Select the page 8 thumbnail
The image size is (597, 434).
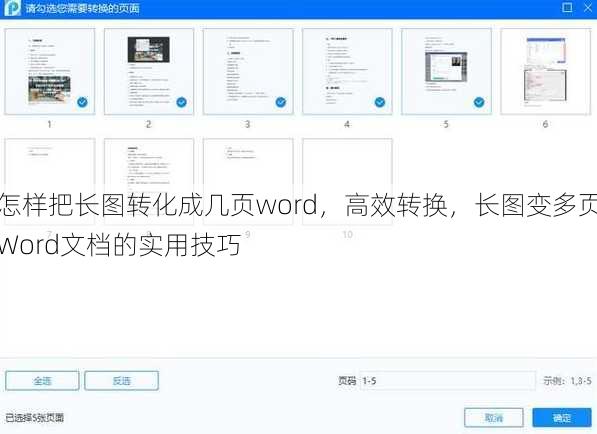149,181
